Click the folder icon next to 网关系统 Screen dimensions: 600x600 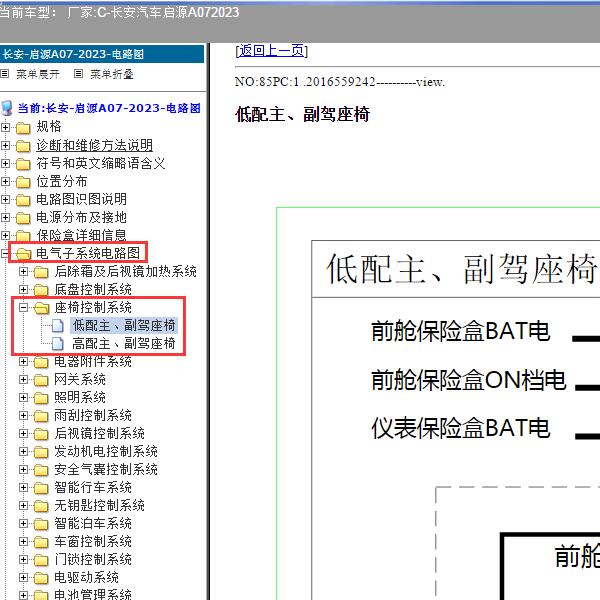tap(41, 380)
